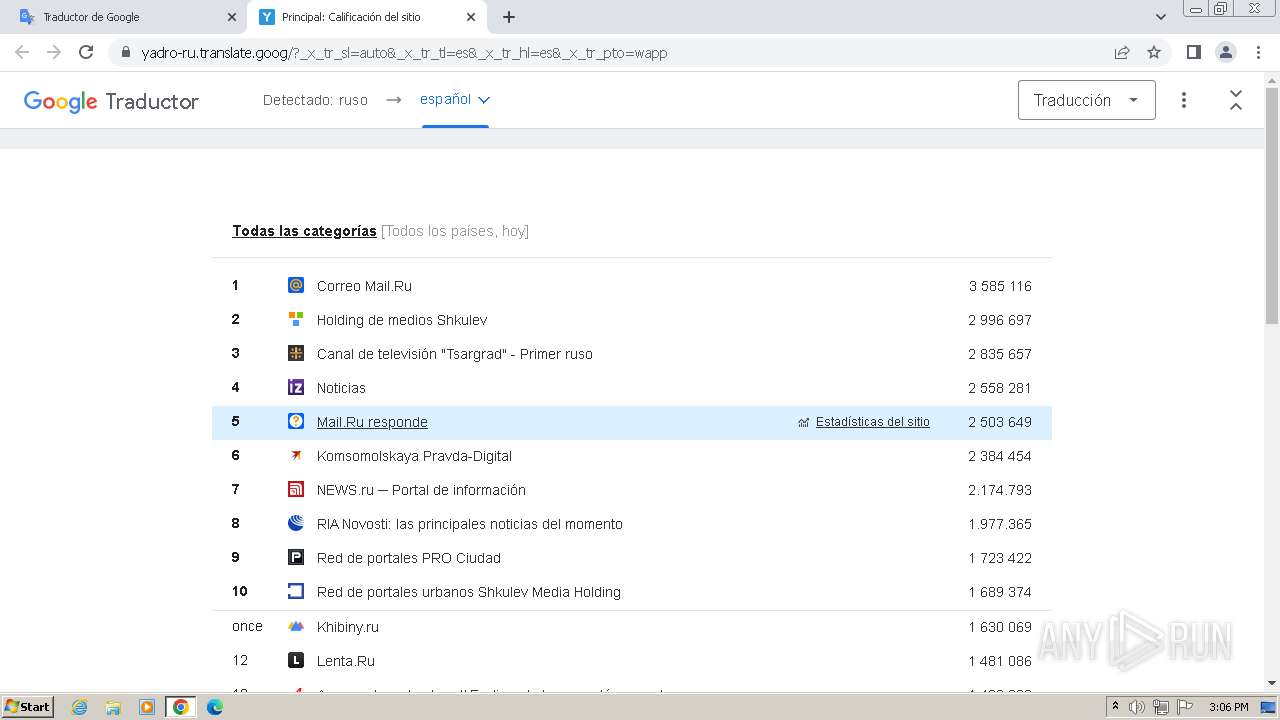Viewport: 1280px width, 720px height.
Task: Go back using the browser back arrow
Action: [x=22, y=52]
